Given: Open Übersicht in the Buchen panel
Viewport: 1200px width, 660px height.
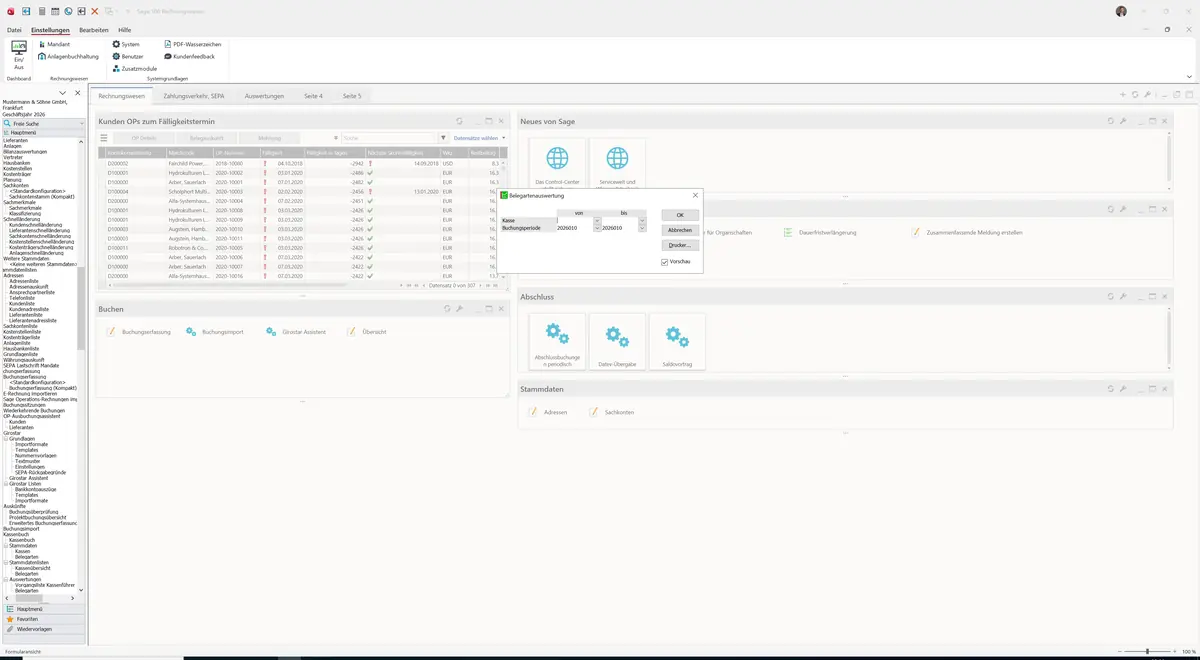Looking at the screenshot, I should [367, 331].
